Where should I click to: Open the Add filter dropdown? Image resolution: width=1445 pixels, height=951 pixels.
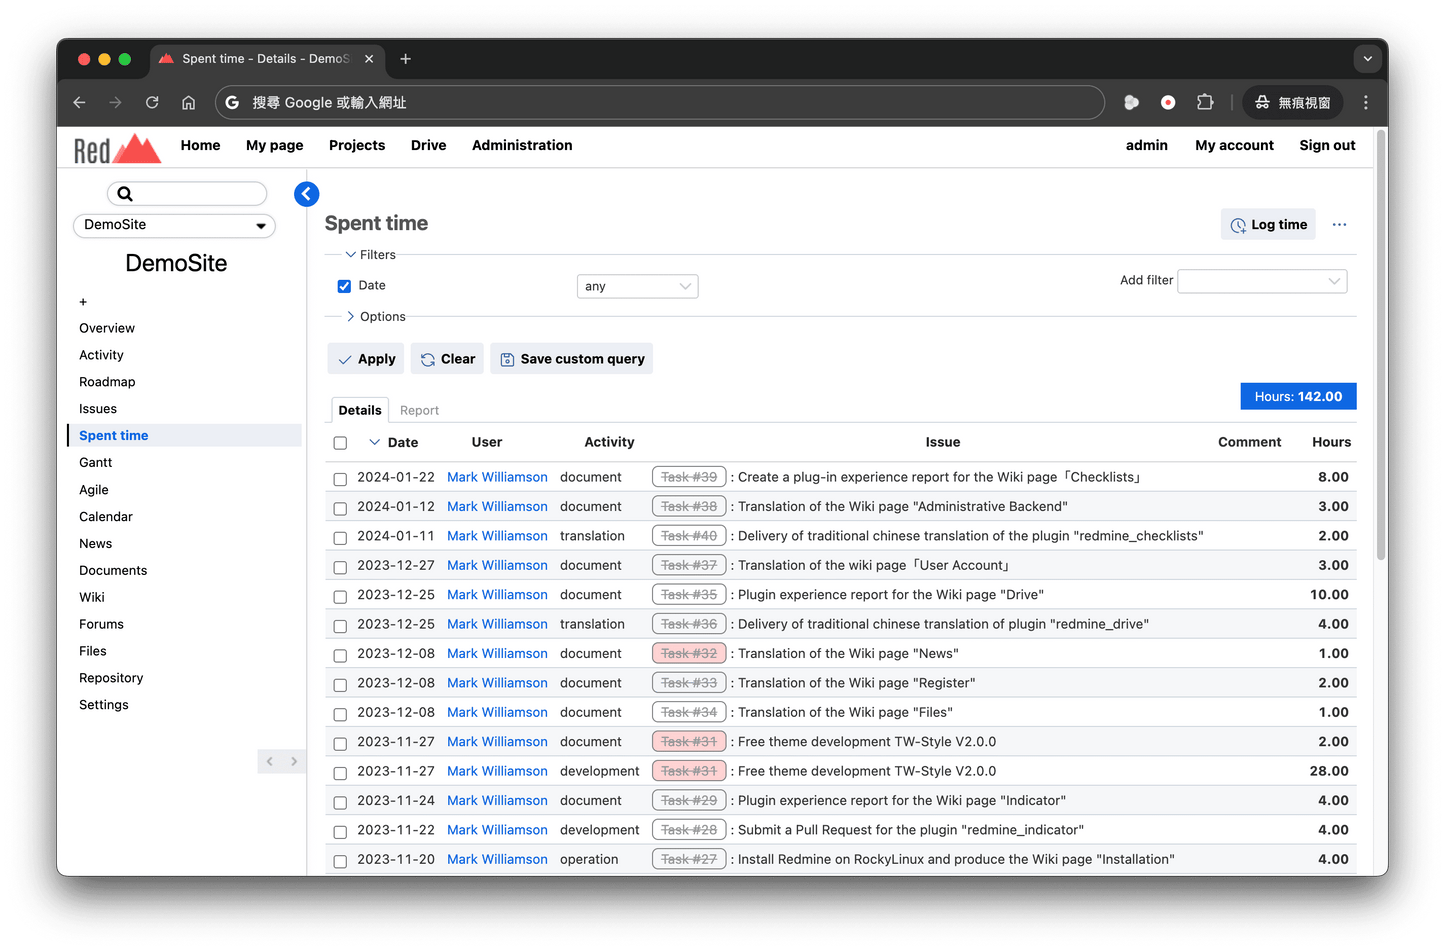pos(1261,281)
